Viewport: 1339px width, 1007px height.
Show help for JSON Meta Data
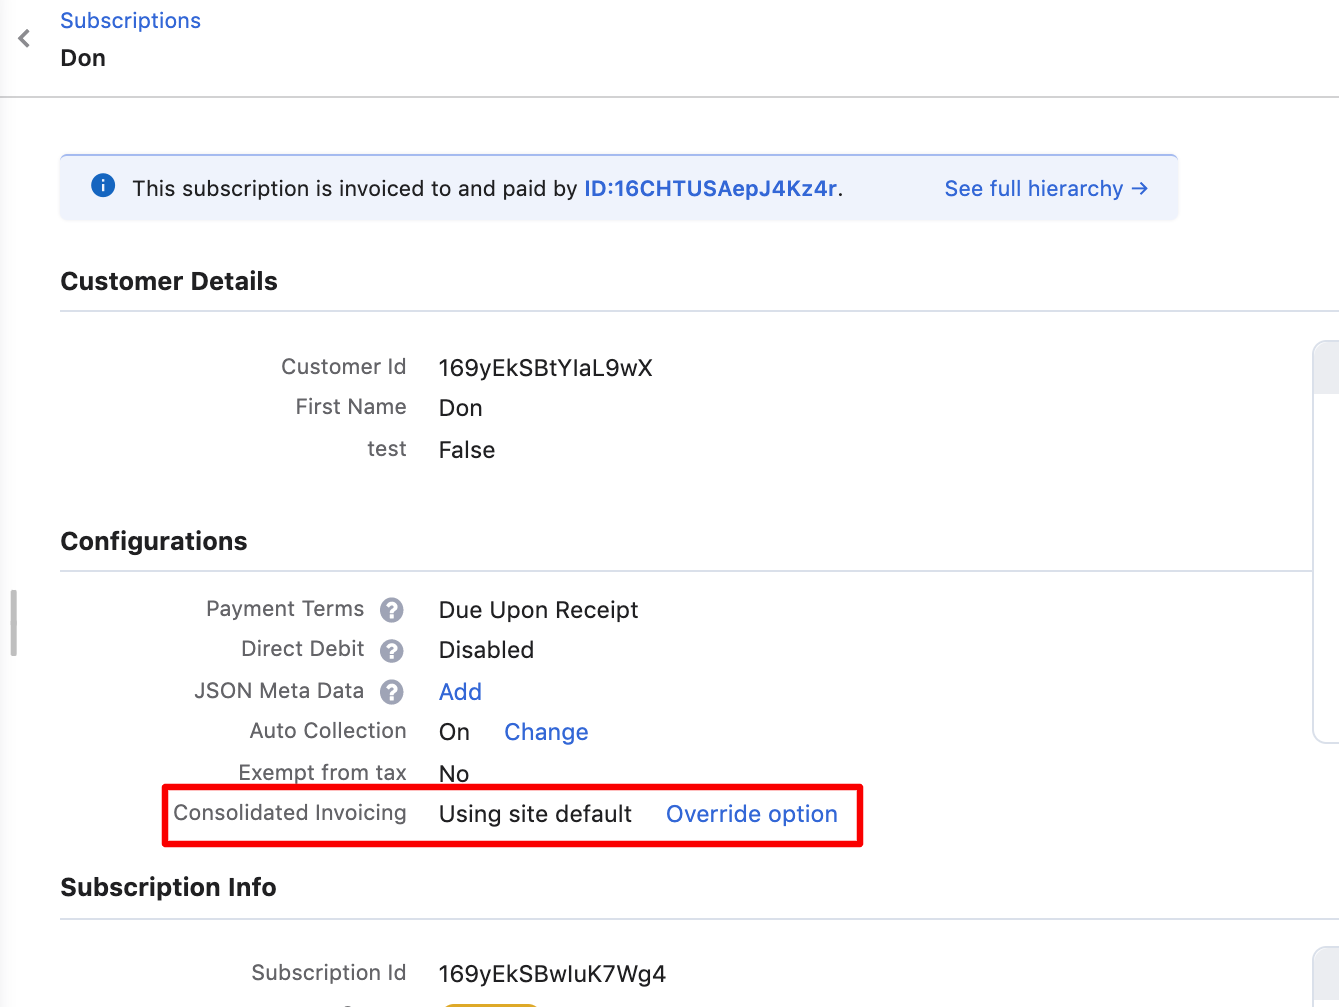392,692
